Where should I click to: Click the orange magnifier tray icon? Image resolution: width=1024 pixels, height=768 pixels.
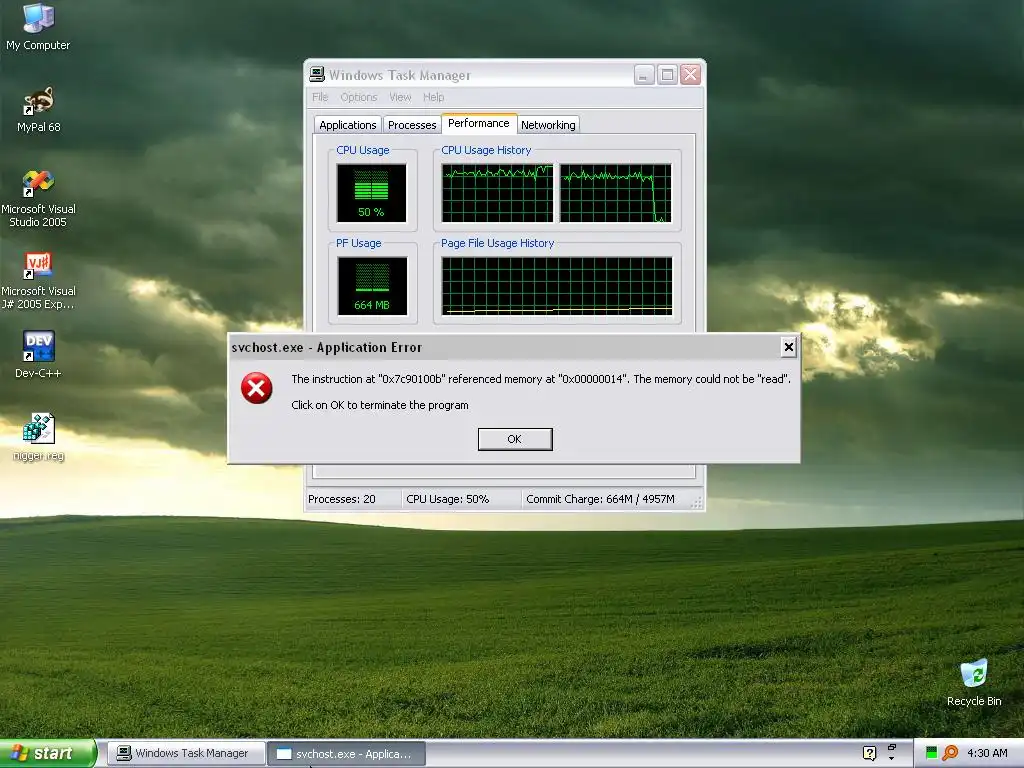tap(950, 753)
